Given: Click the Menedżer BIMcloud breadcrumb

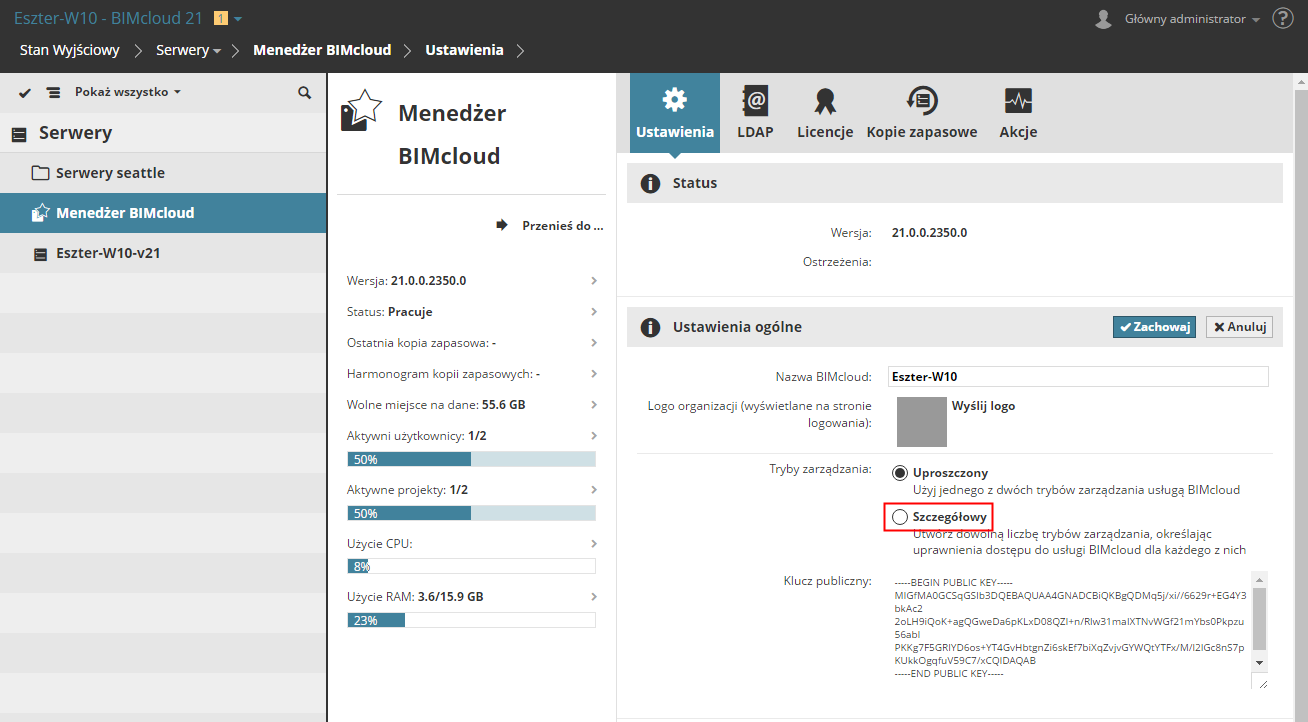Looking at the screenshot, I should click(x=322, y=50).
